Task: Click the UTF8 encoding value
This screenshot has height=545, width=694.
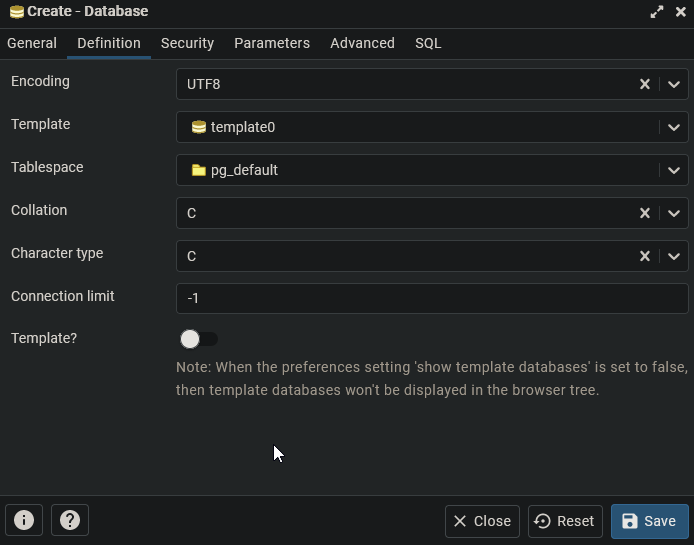Action: (x=204, y=84)
